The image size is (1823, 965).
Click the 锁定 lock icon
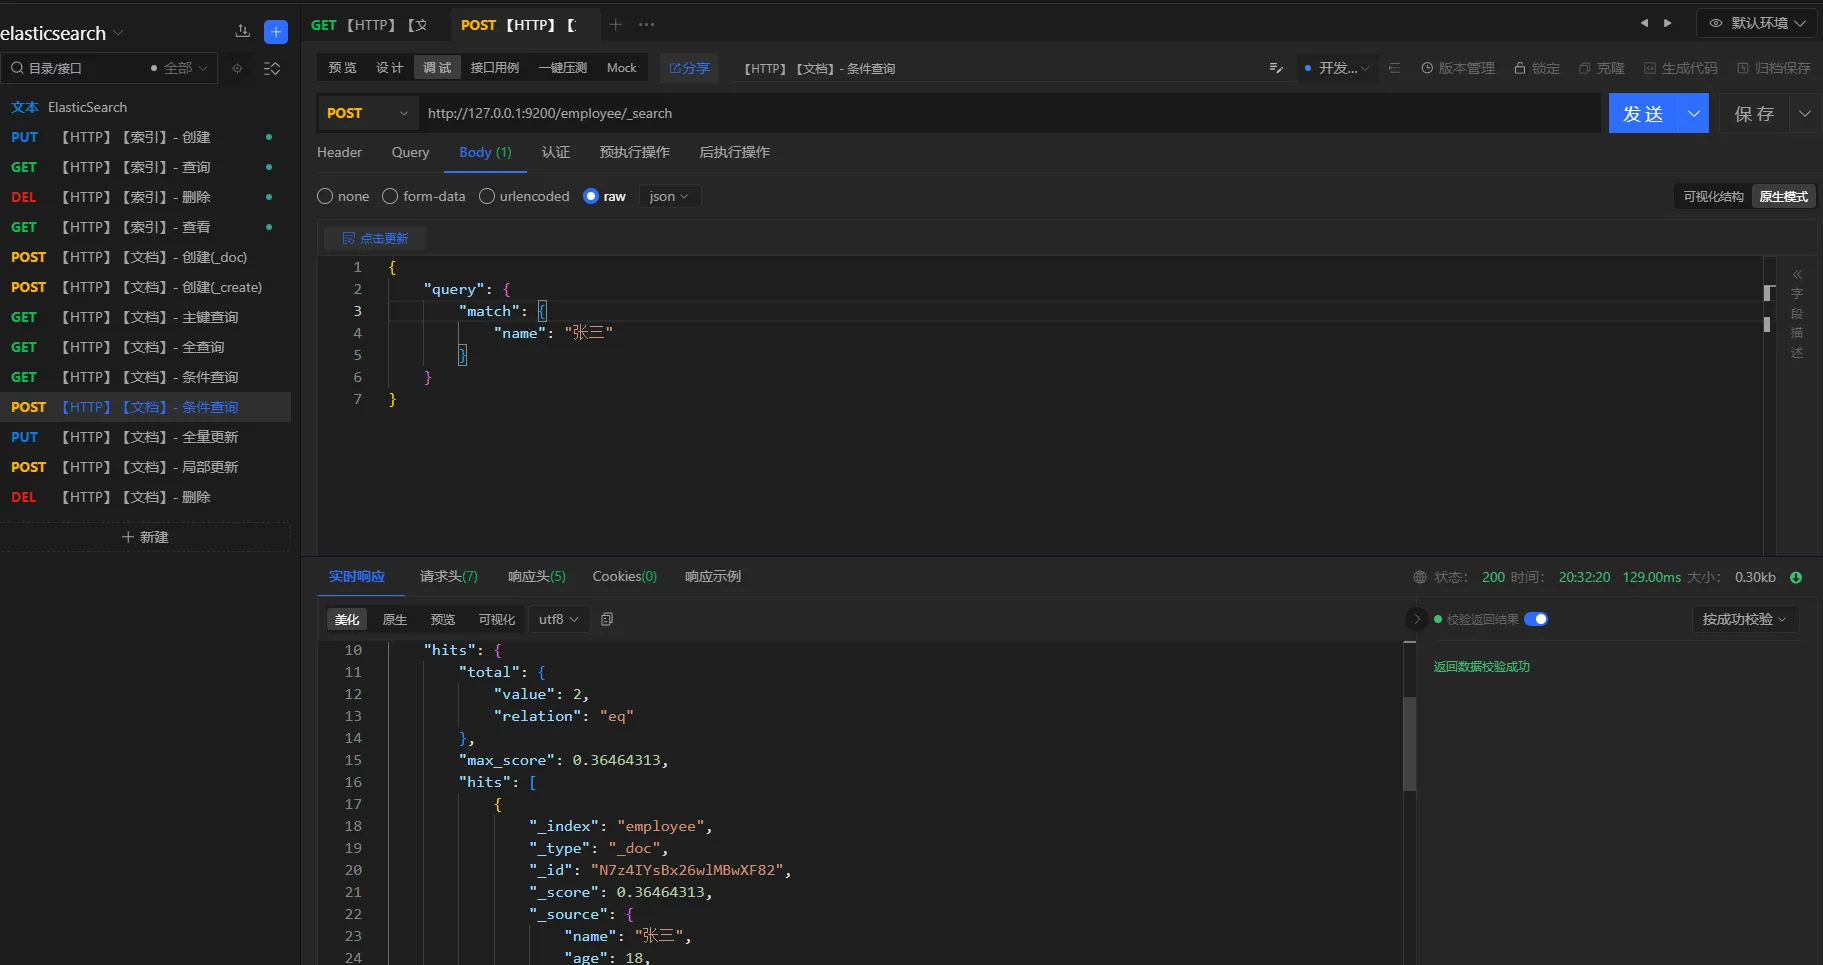pyautogui.click(x=1520, y=68)
